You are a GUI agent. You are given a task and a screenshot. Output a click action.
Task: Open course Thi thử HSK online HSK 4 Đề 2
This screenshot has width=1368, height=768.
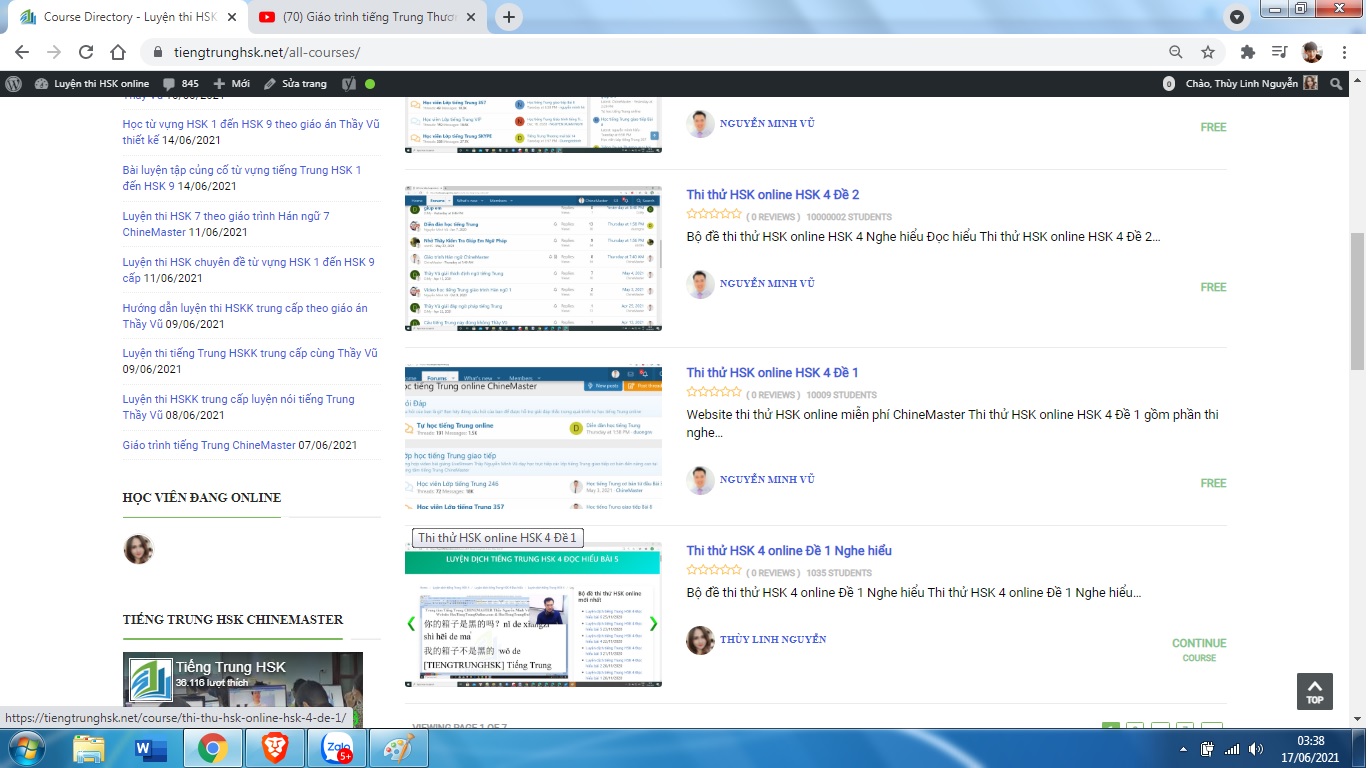[x=772, y=195]
